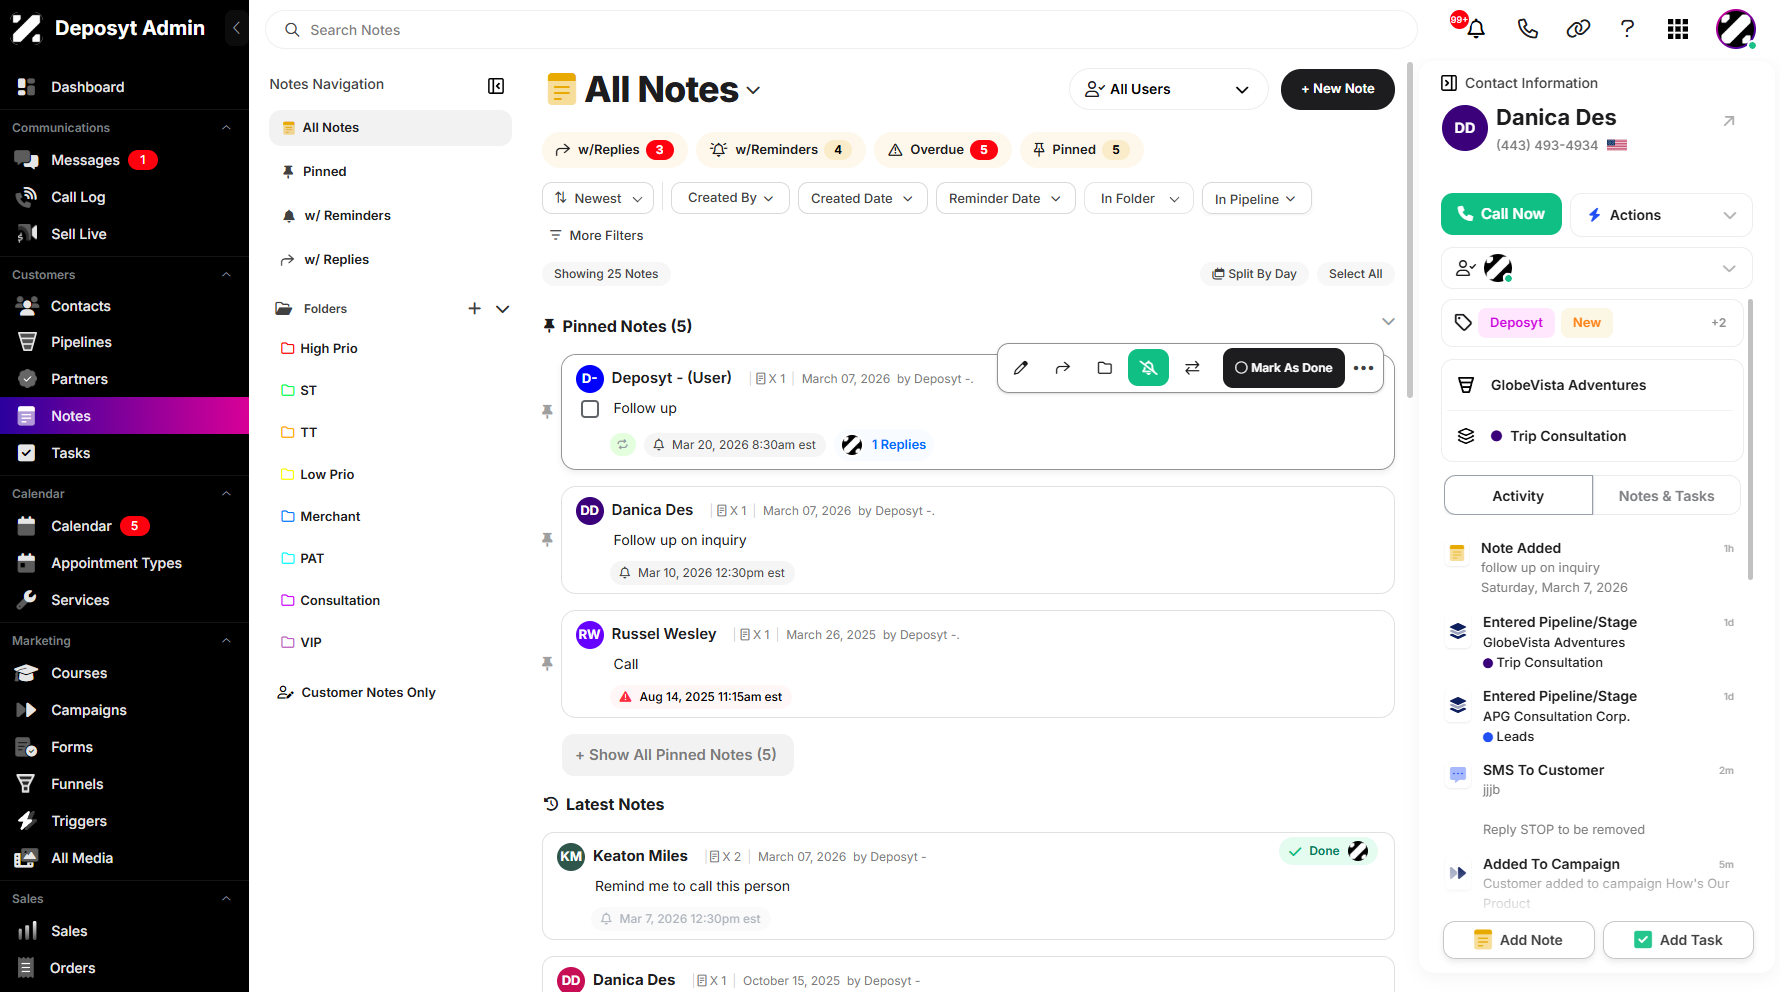
Task: Click Mark As Done button
Action: click(x=1284, y=368)
